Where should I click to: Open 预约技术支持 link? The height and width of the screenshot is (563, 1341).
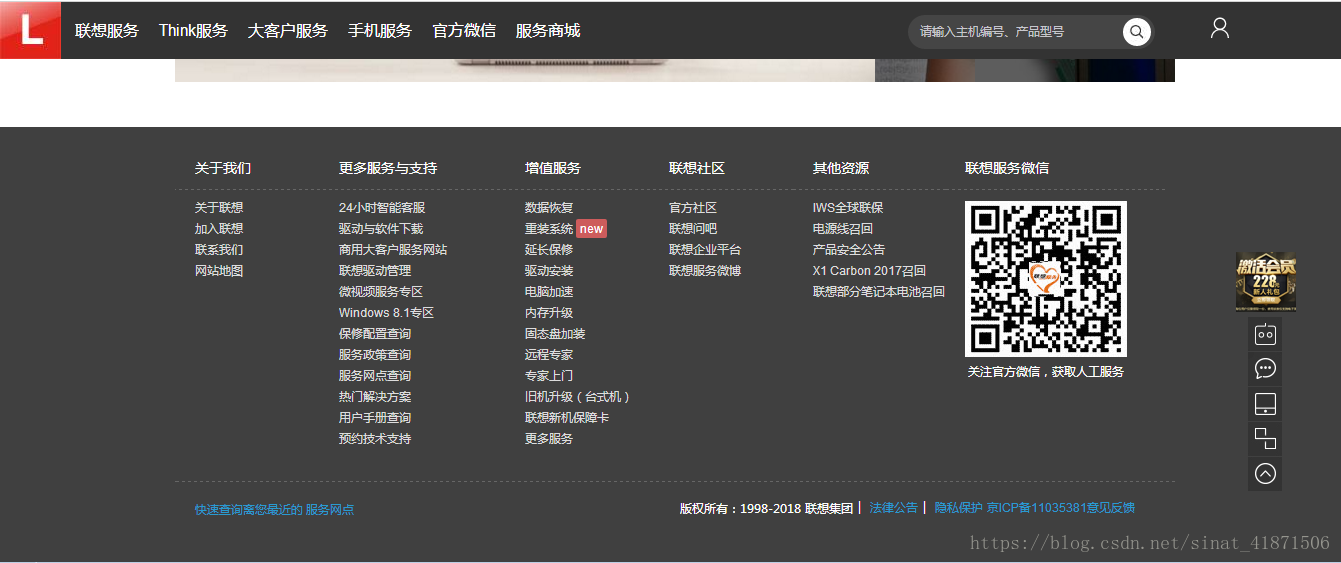tap(375, 439)
